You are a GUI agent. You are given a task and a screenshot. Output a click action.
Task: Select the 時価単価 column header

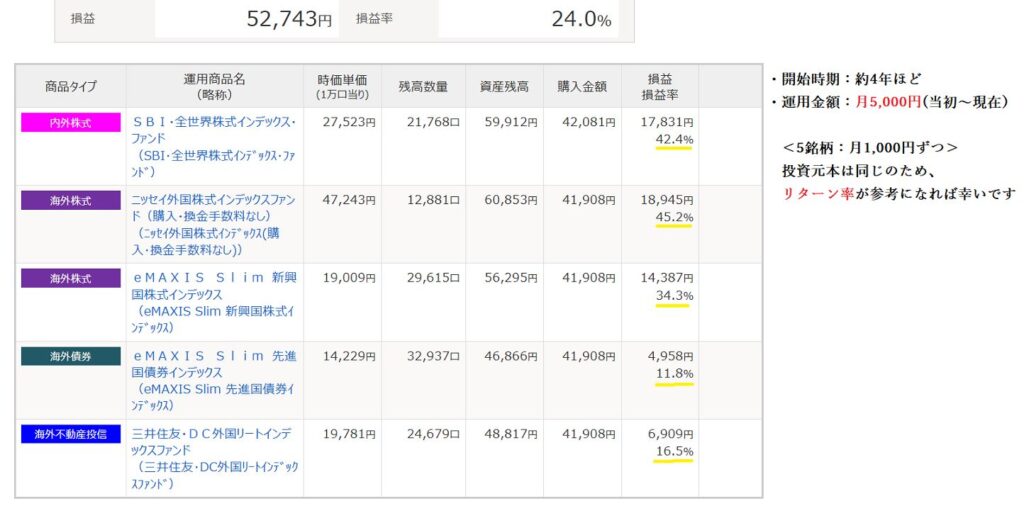click(x=342, y=87)
